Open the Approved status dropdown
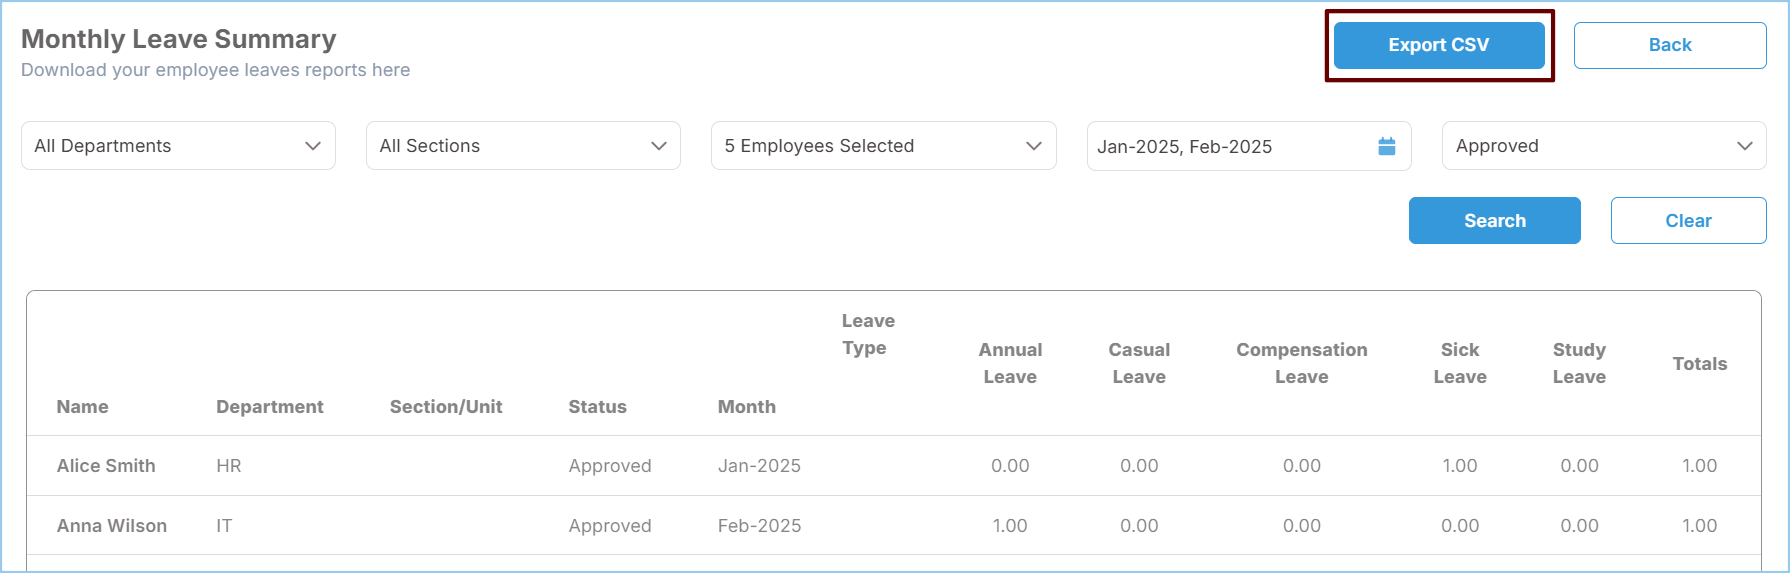Image resolution: width=1790 pixels, height=573 pixels. pos(1603,146)
